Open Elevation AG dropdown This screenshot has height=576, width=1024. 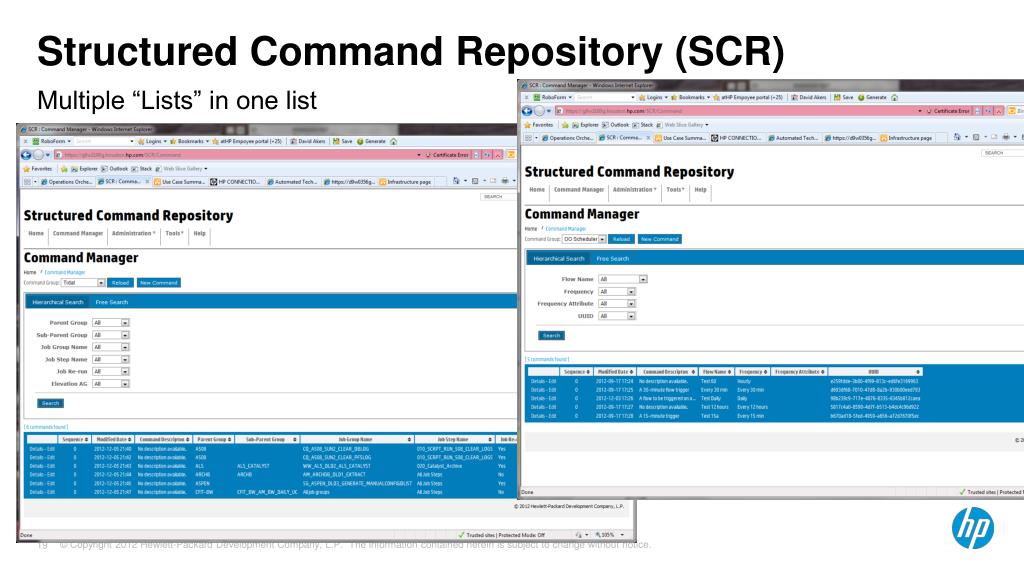(x=110, y=384)
